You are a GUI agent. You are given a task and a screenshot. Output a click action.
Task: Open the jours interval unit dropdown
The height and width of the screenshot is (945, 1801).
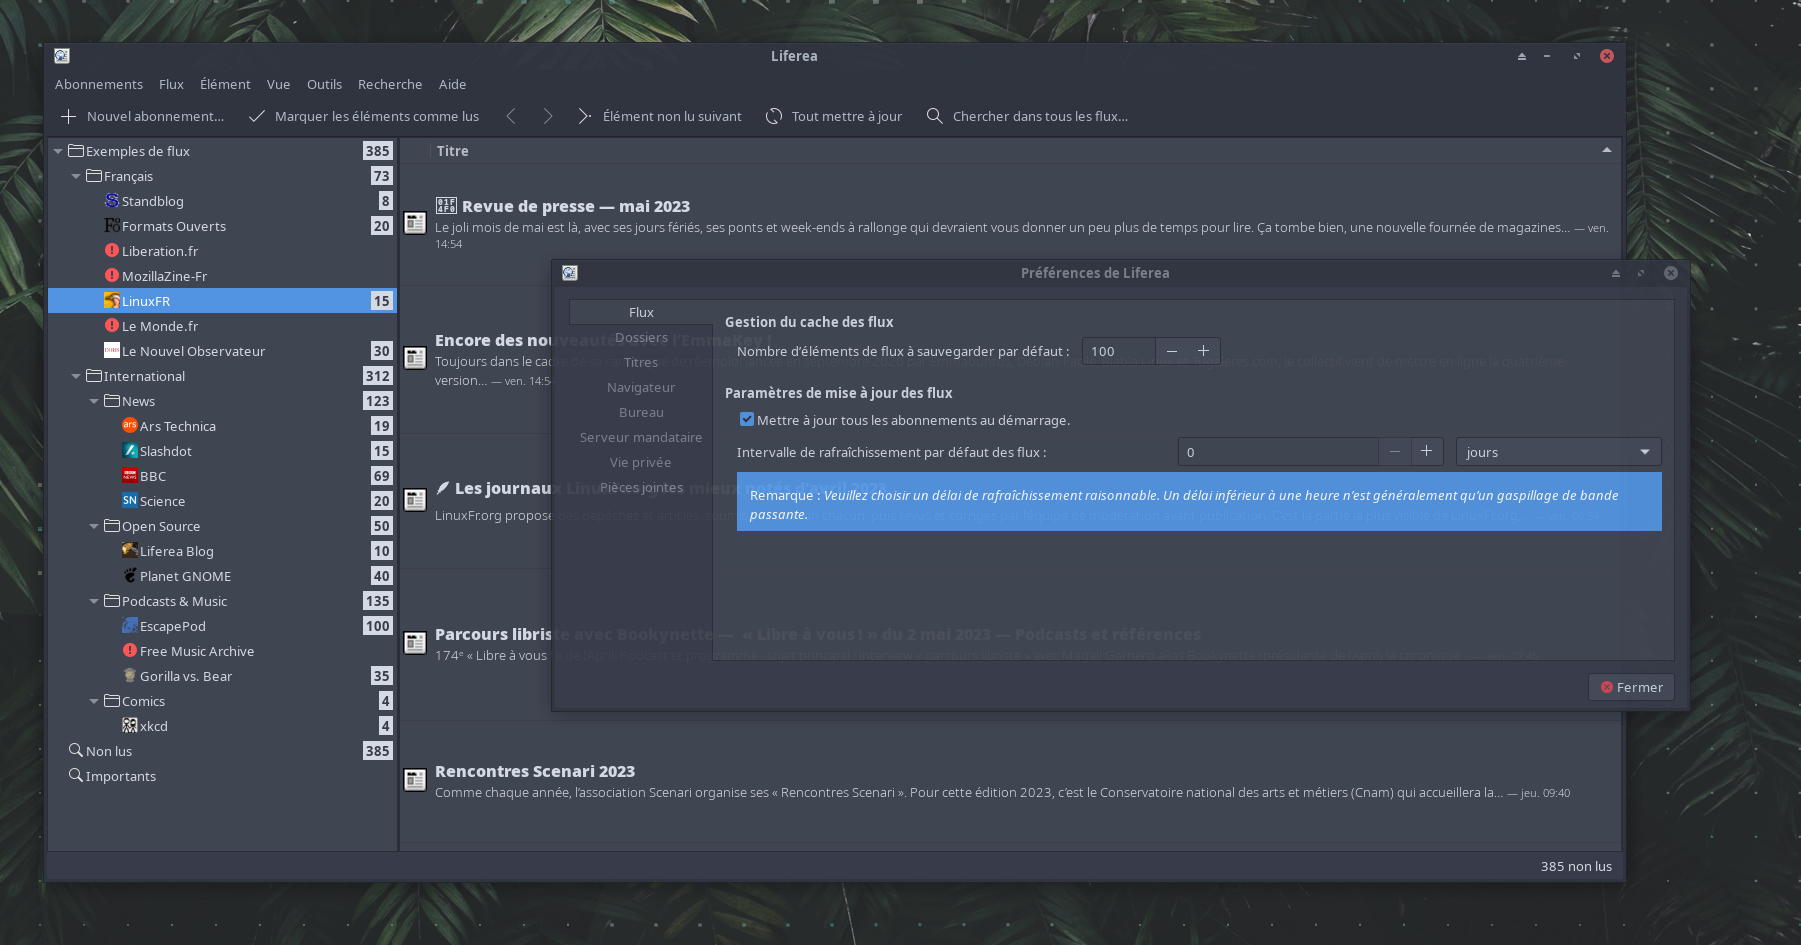point(1557,452)
